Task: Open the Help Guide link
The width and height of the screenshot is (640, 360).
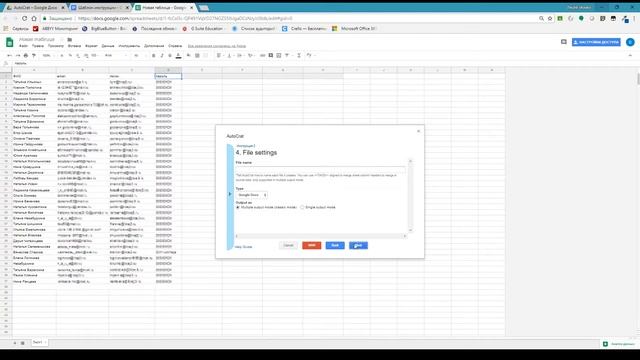Action: pyautogui.click(x=244, y=247)
